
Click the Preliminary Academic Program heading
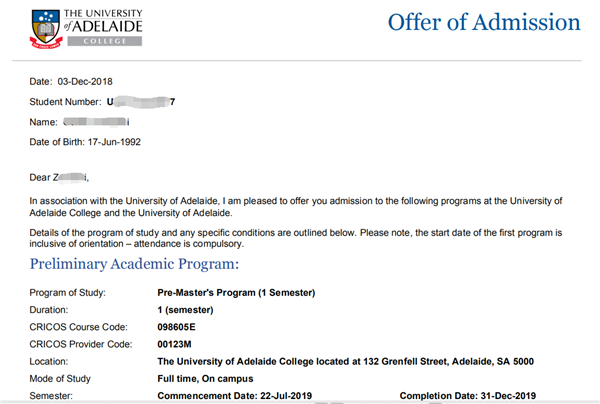coord(135,264)
